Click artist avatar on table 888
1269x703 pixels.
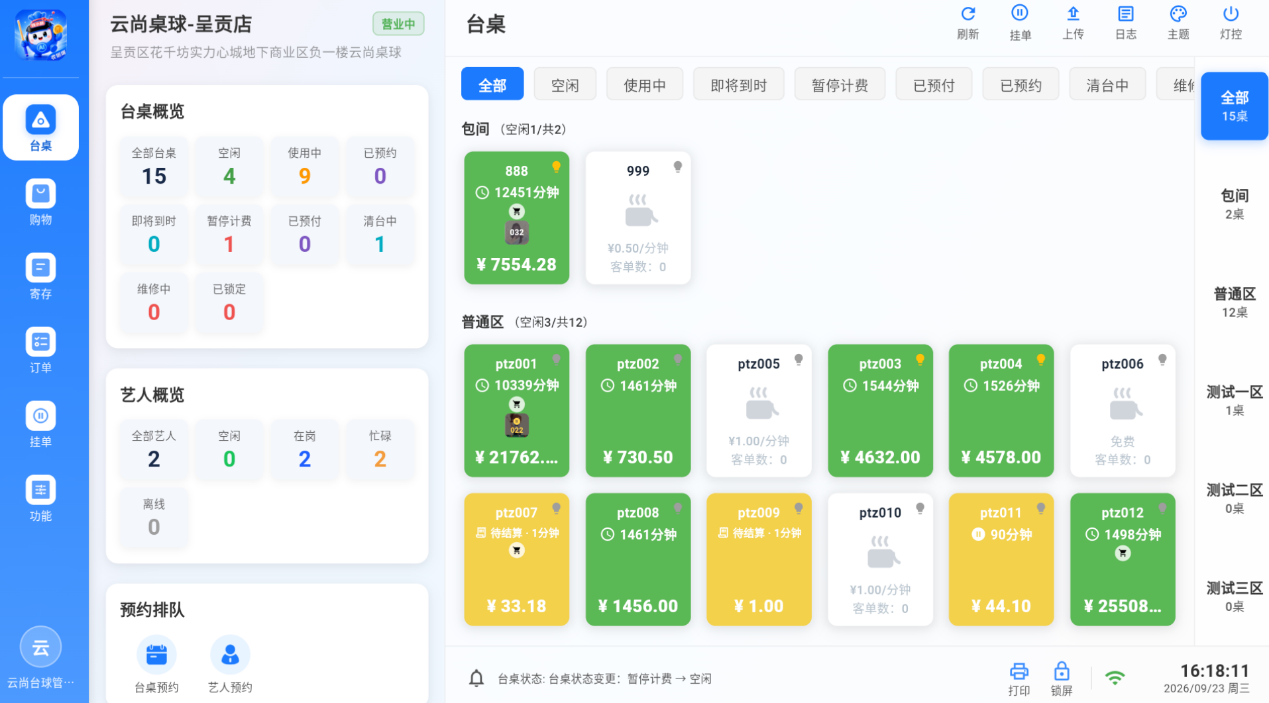click(x=517, y=232)
